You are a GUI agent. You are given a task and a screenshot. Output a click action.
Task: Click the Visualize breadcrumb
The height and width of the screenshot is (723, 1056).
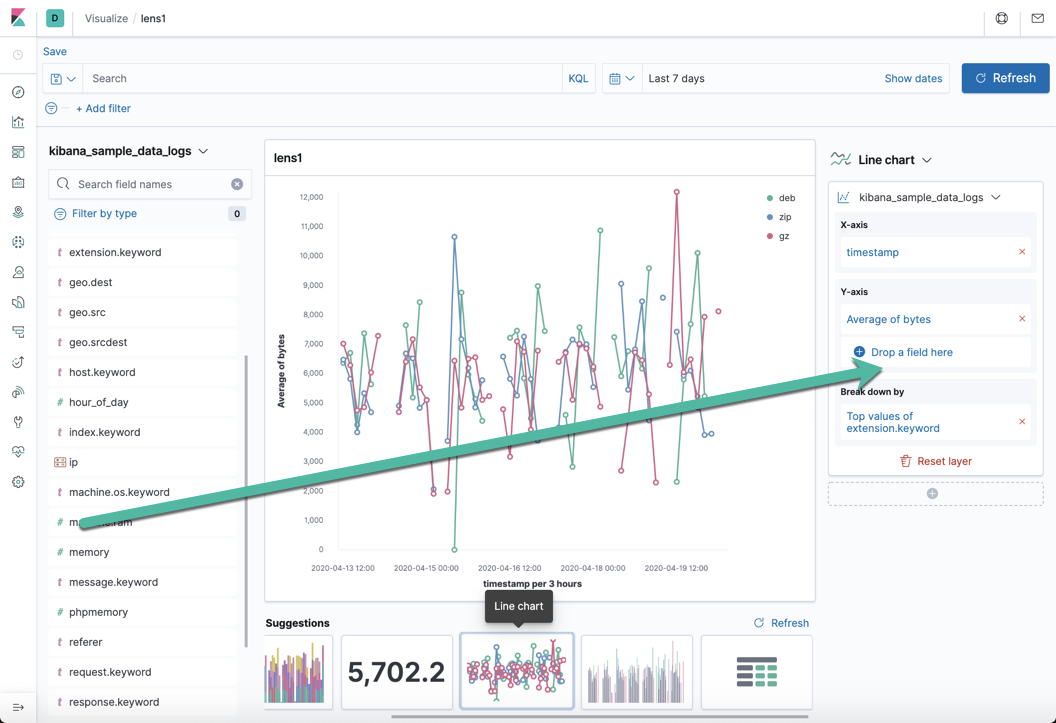pos(106,18)
